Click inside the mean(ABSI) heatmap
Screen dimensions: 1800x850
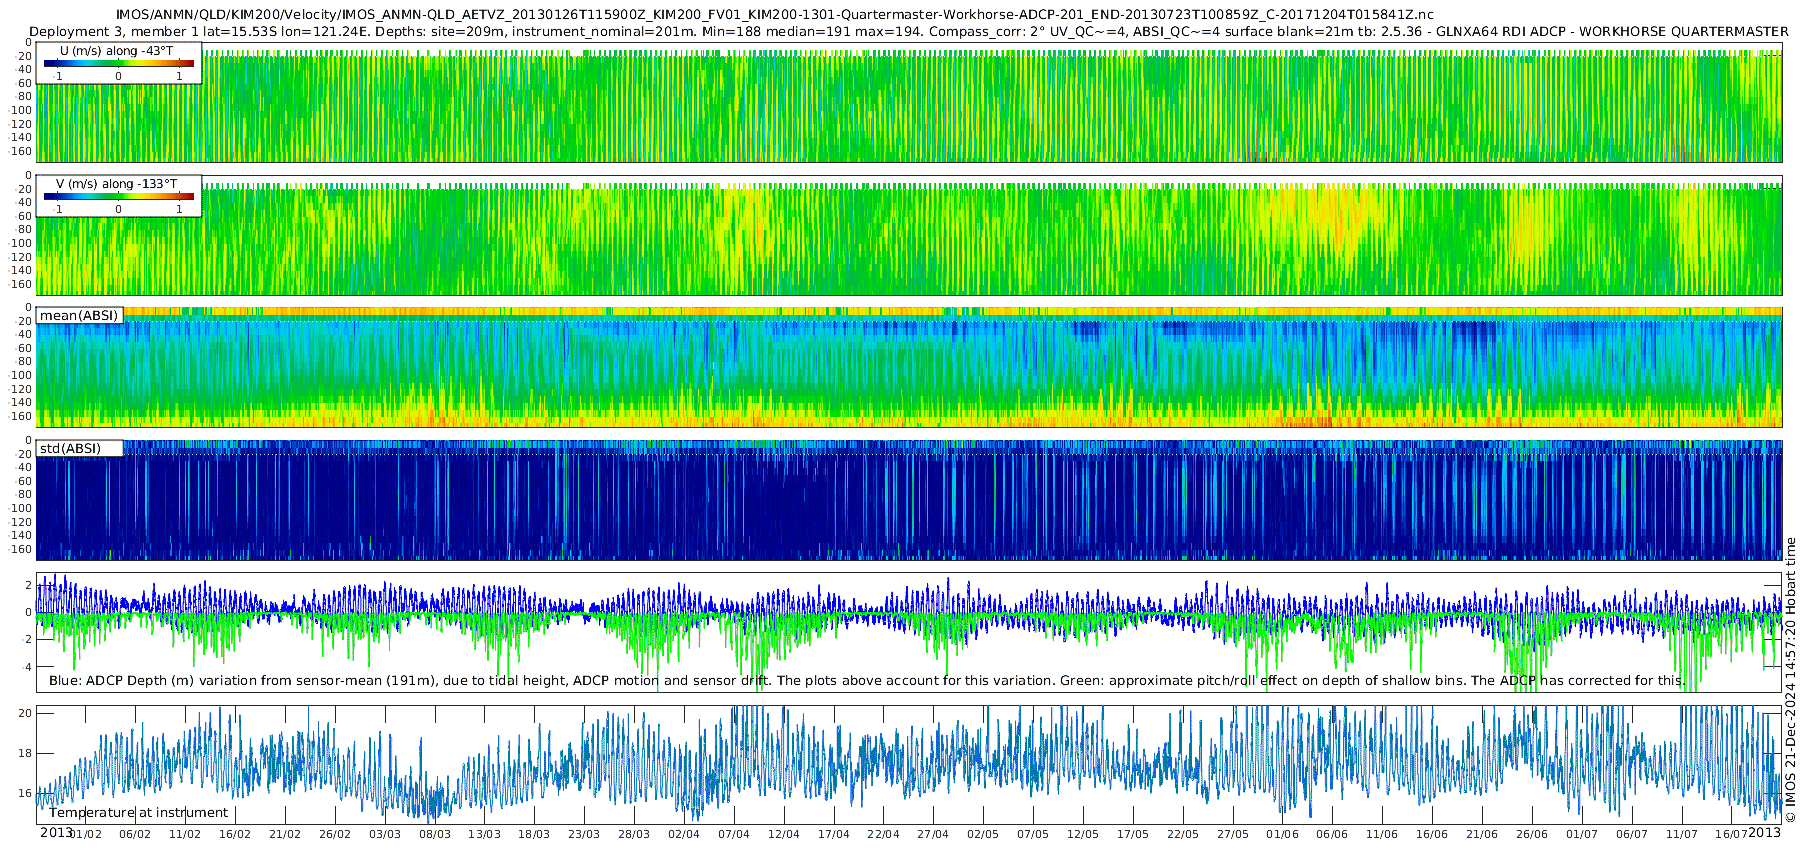point(909,367)
